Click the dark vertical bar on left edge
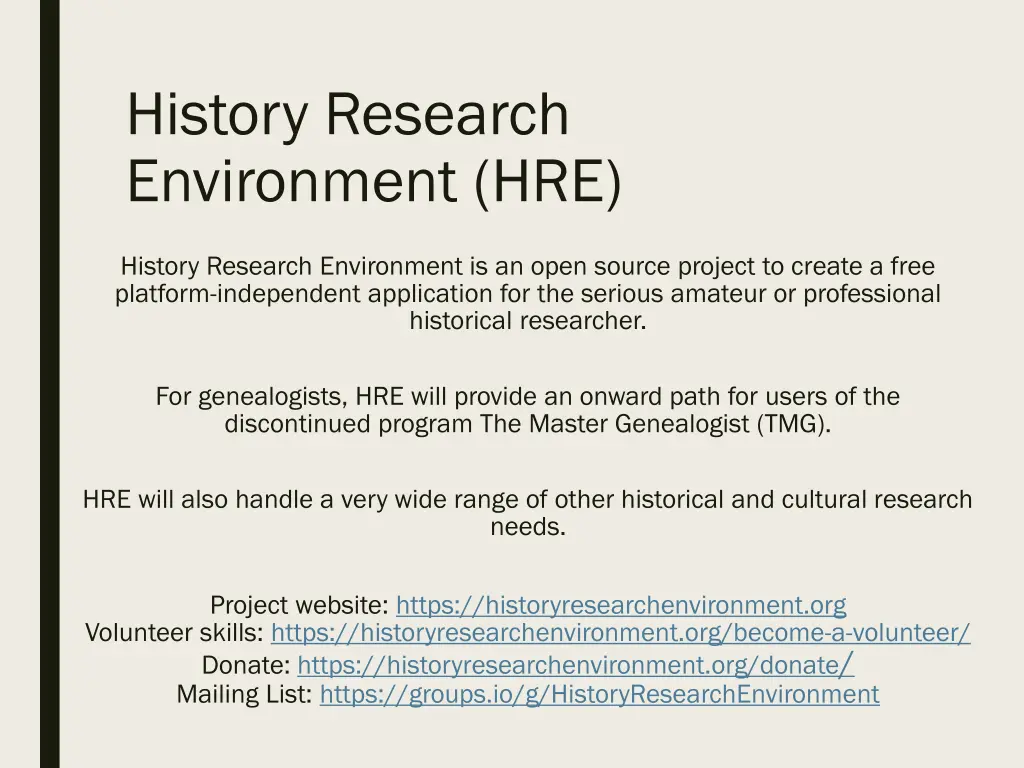 tap(49, 384)
